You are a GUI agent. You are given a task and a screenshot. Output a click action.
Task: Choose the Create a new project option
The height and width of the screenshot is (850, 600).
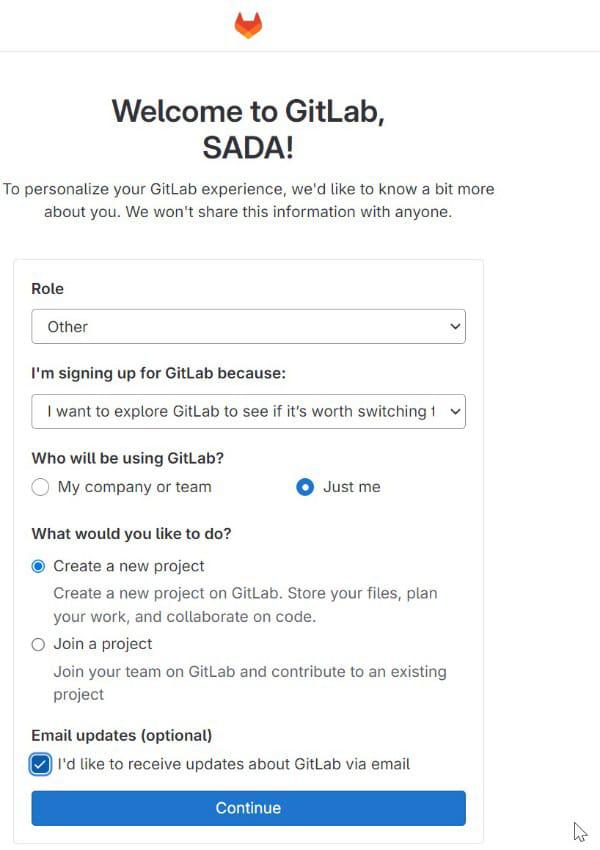39,566
